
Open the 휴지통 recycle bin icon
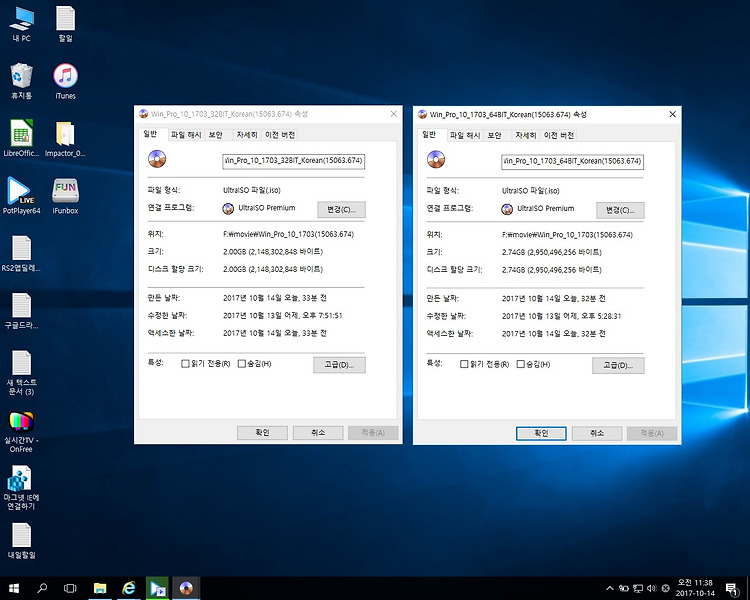coord(22,81)
